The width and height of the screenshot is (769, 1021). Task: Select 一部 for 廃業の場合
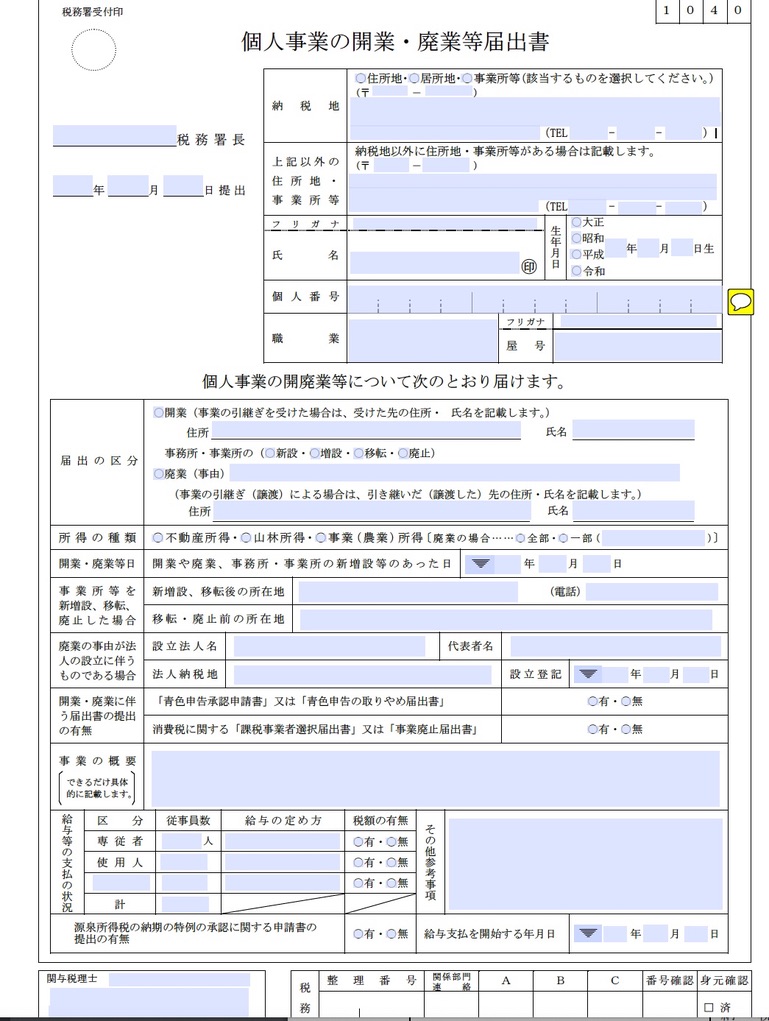tap(564, 538)
